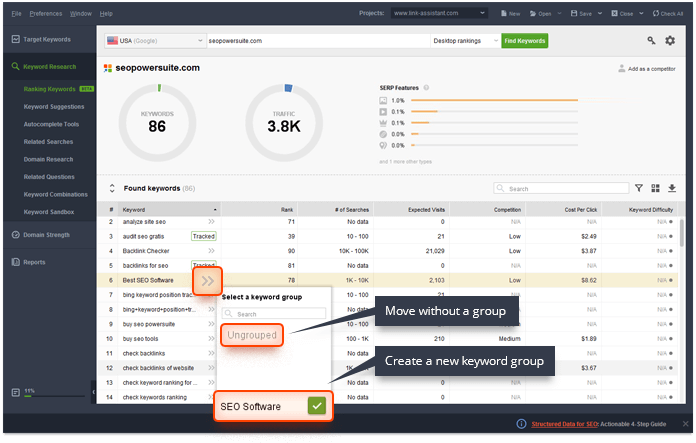
Task: Open the Keyword Research module
Action: click(49, 67)
